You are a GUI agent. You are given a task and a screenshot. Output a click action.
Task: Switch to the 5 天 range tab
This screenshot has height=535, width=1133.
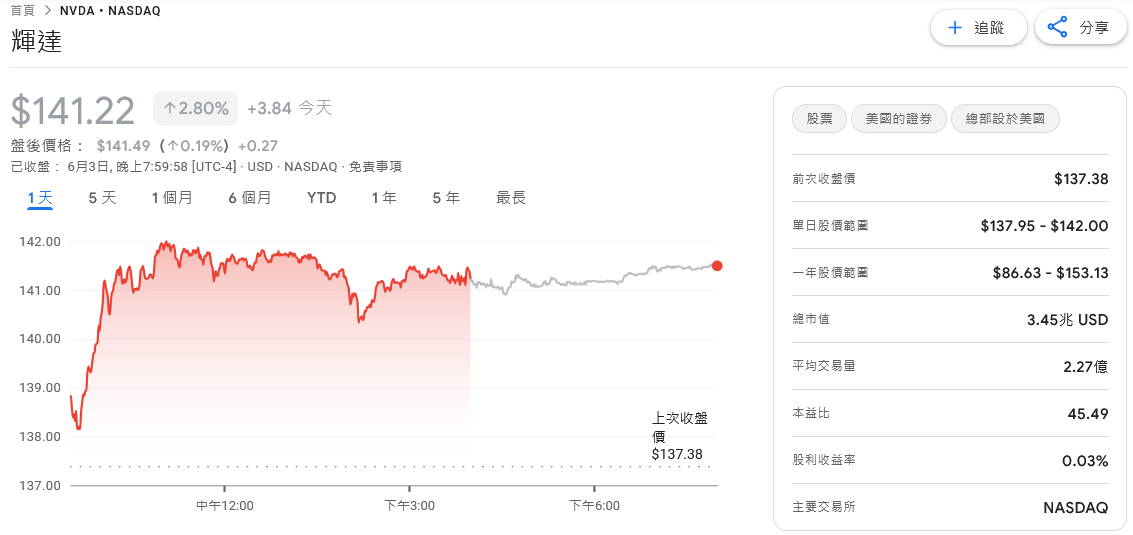[102, 198]
